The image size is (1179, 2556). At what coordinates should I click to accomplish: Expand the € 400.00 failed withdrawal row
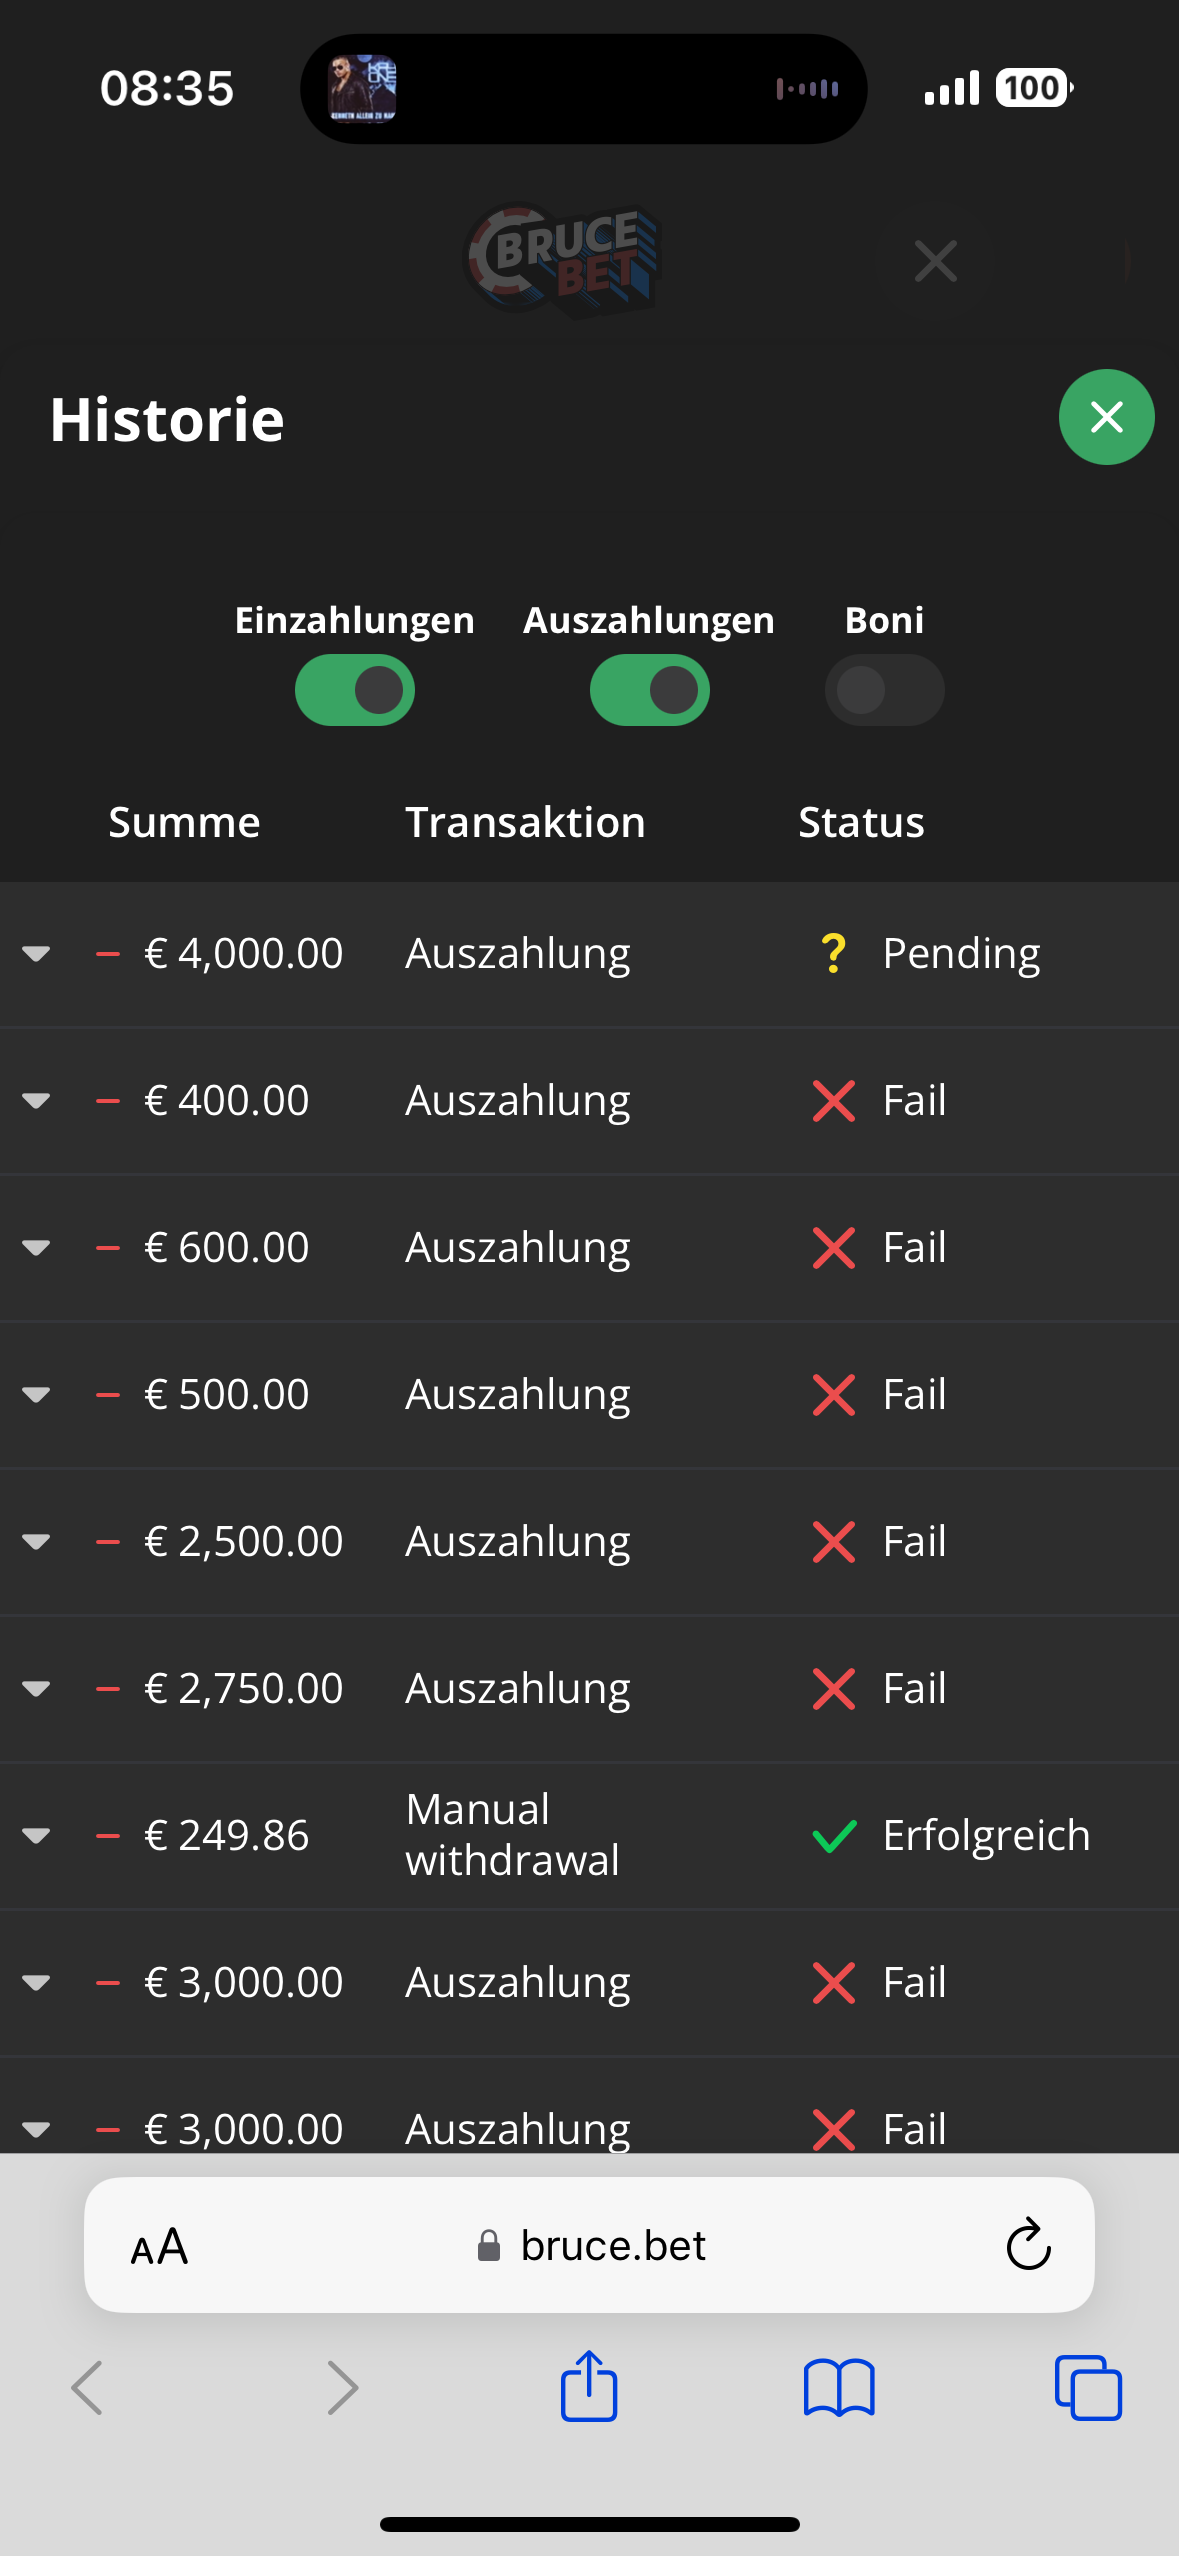36,1101
